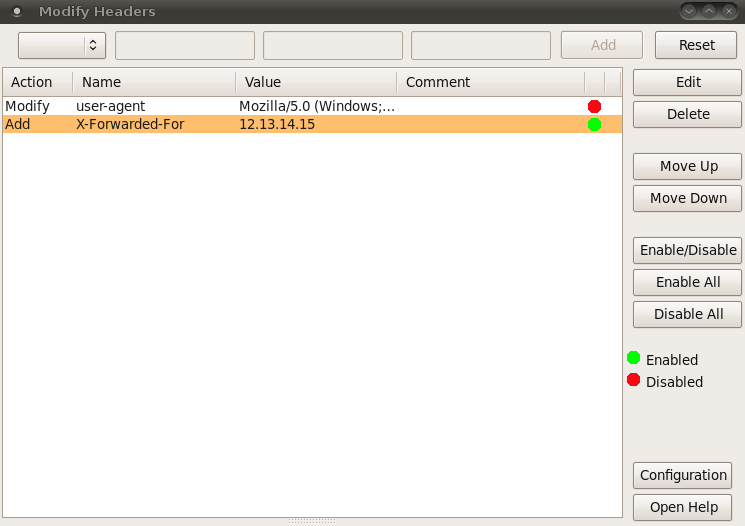Sort by the Action column header
The width and height of the screenshot is (745, 526).
click(38, 82)
